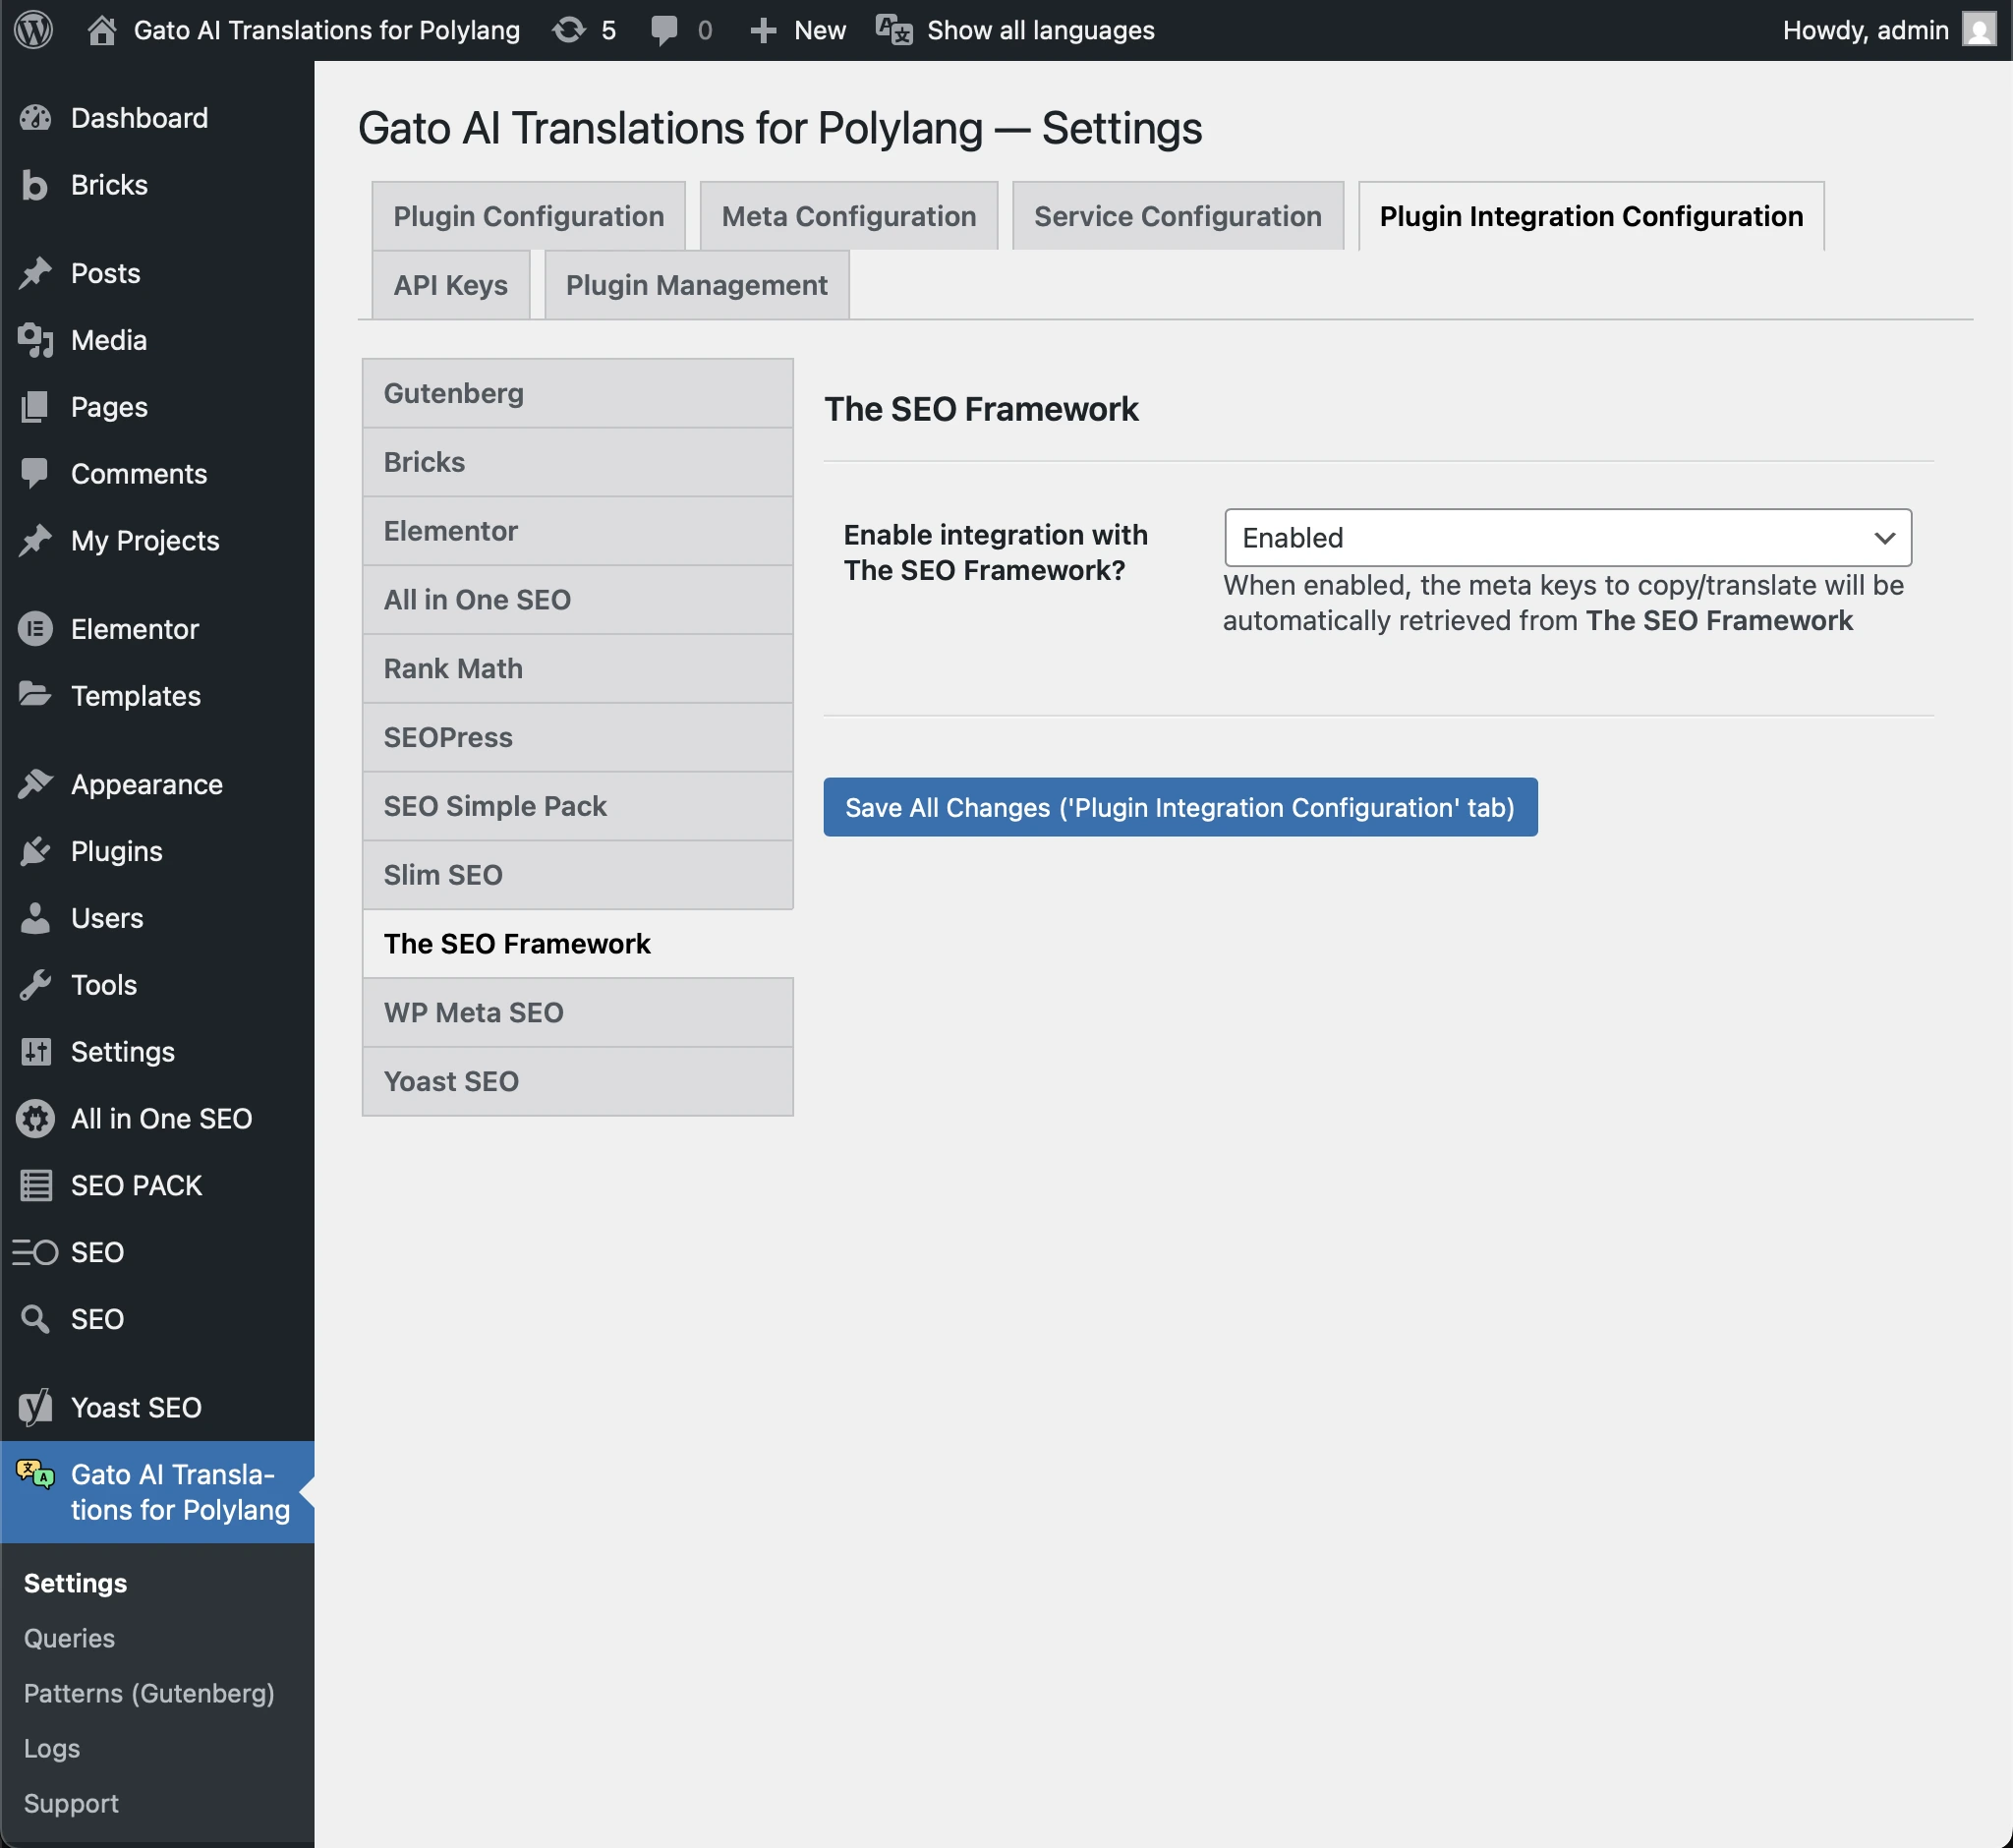
Task: Click the Tools wrench icon
Action: [36, 984]
